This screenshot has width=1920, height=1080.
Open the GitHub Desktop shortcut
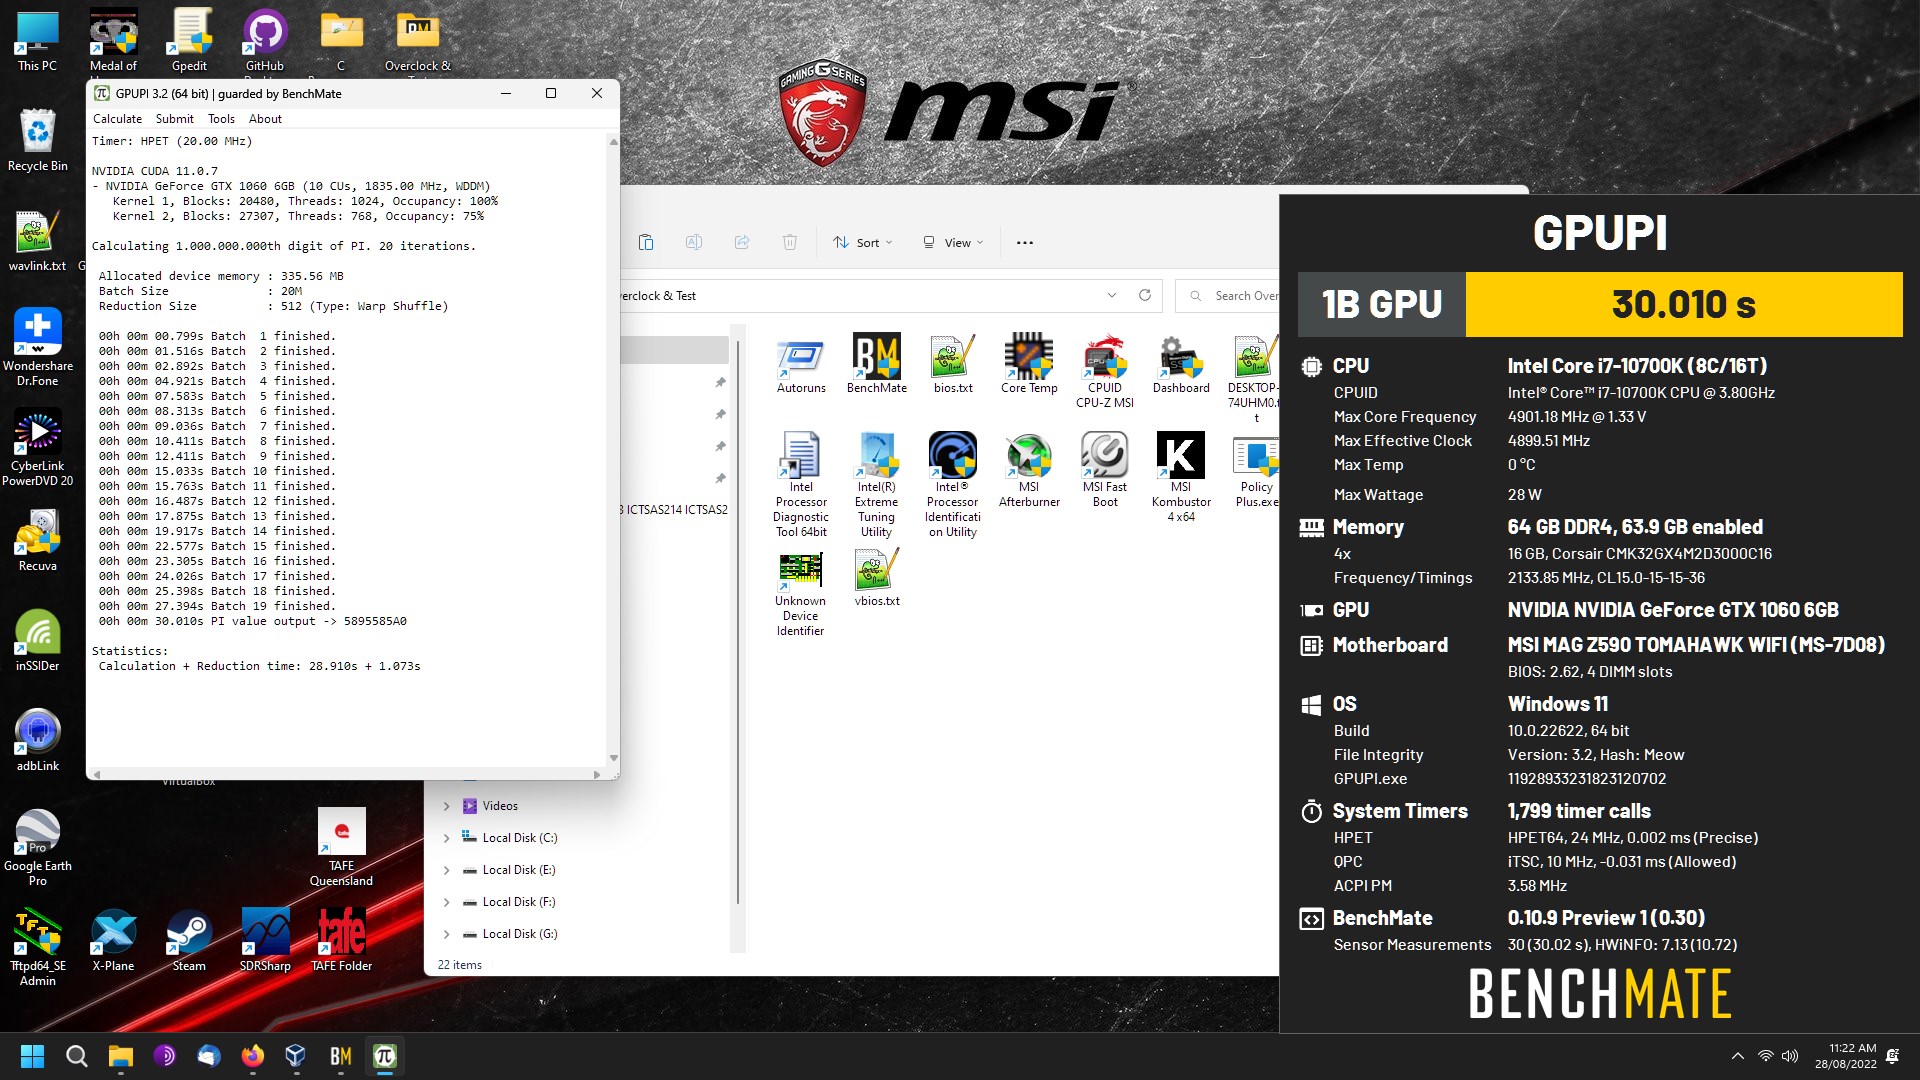[265, 41]
